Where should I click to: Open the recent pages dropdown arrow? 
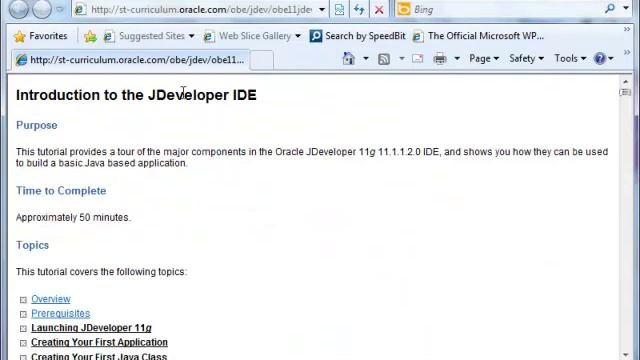coord(60,9)
